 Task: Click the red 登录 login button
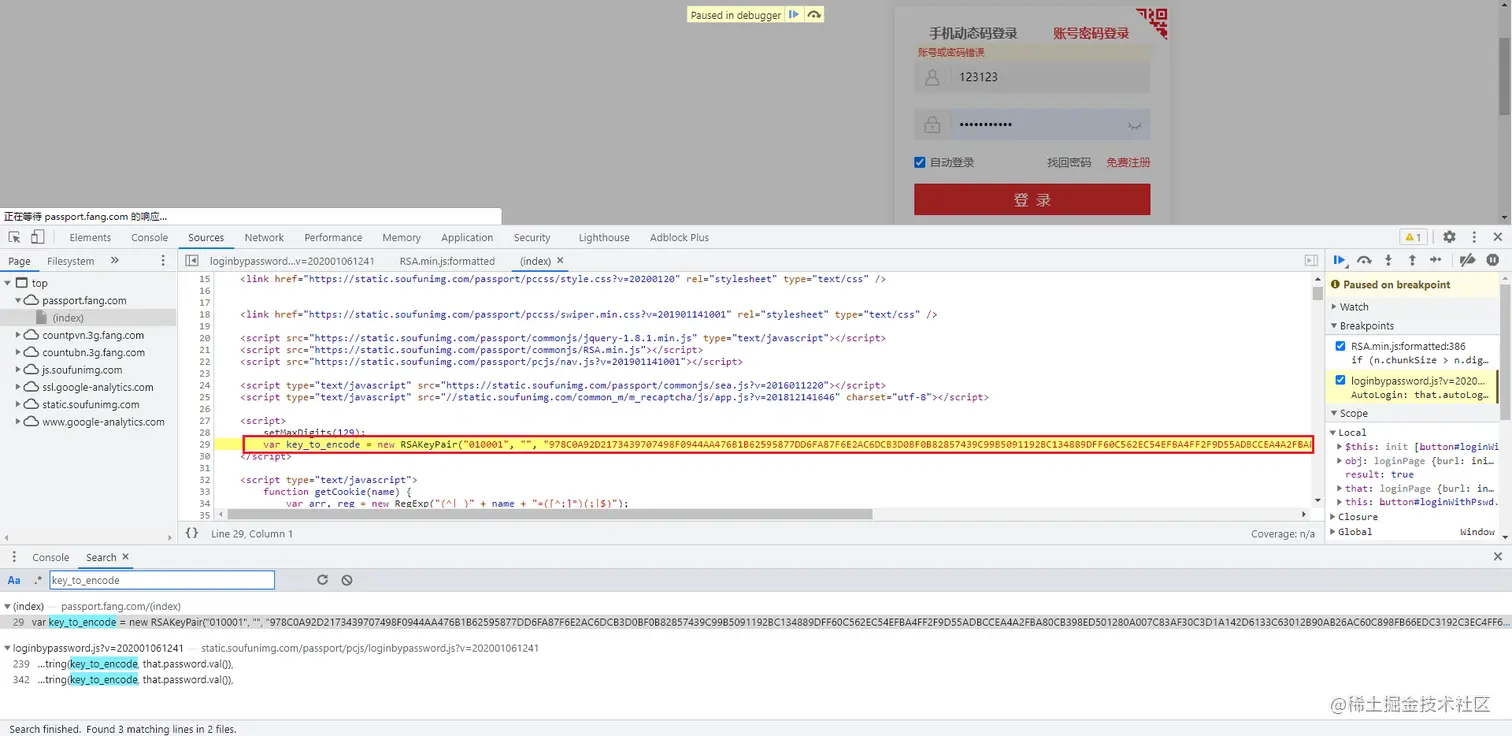pyautogui.click(x=1032, y=200)
